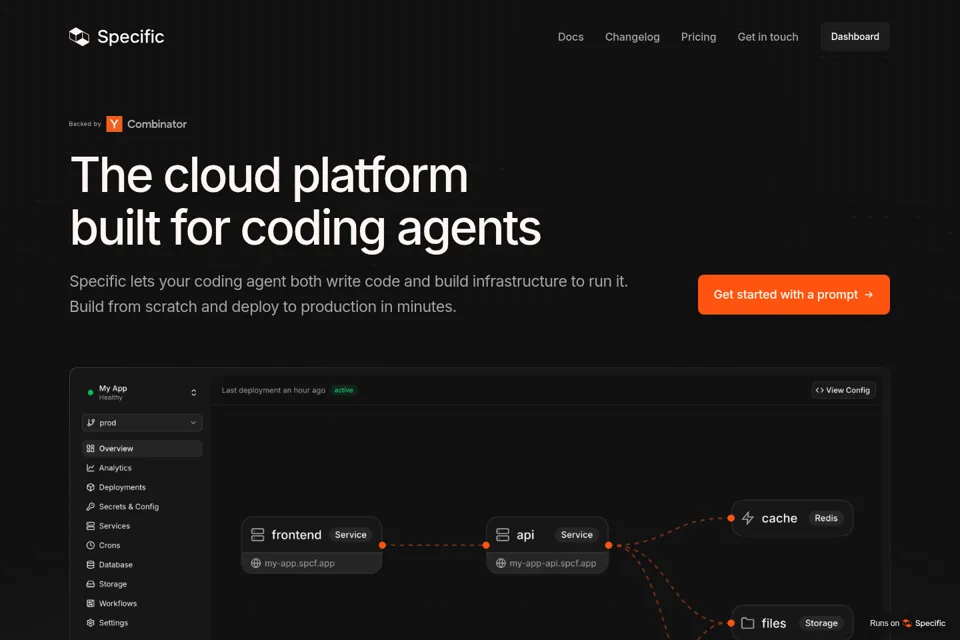The height and width of the screenshot is (640, 960).
Task: Click the api node title
Action: tap(525, 535)
